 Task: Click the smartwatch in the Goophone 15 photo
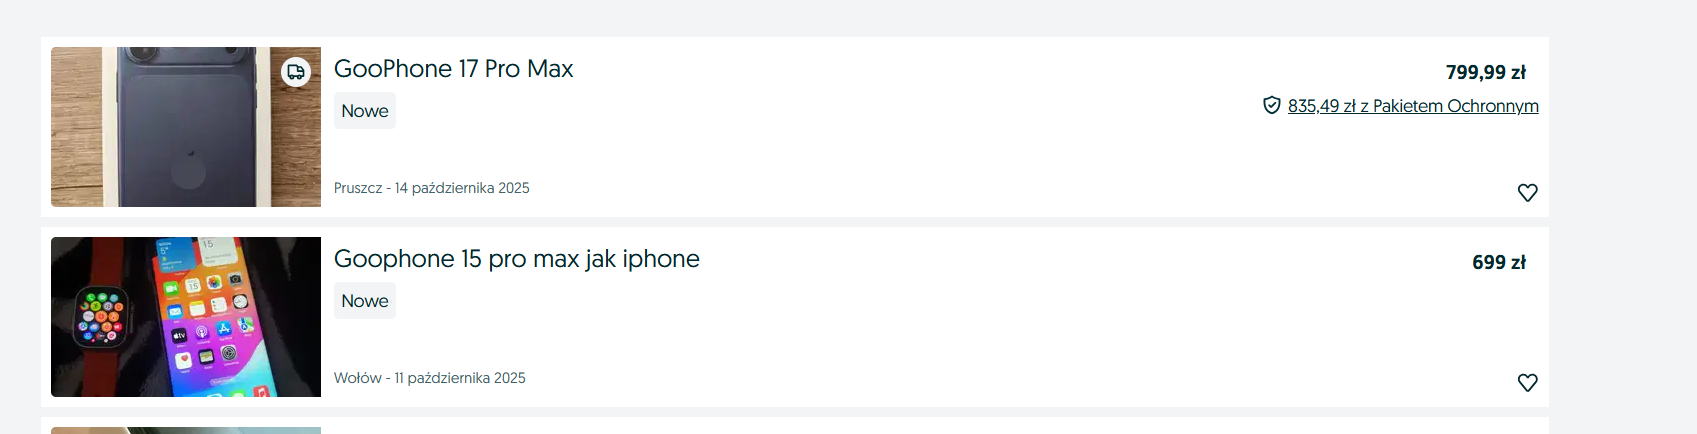102,316
